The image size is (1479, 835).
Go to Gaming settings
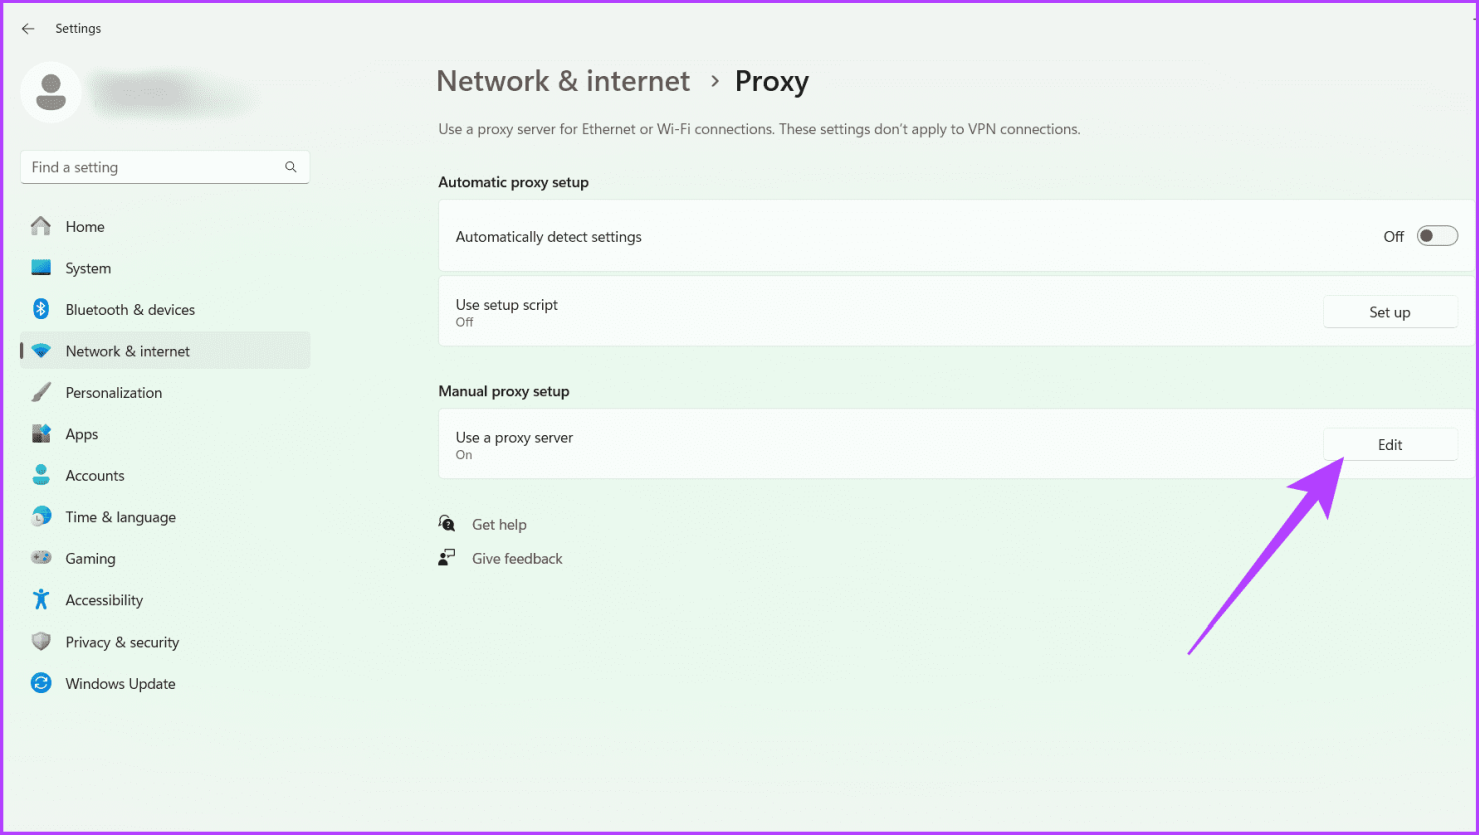click(90, 559)
